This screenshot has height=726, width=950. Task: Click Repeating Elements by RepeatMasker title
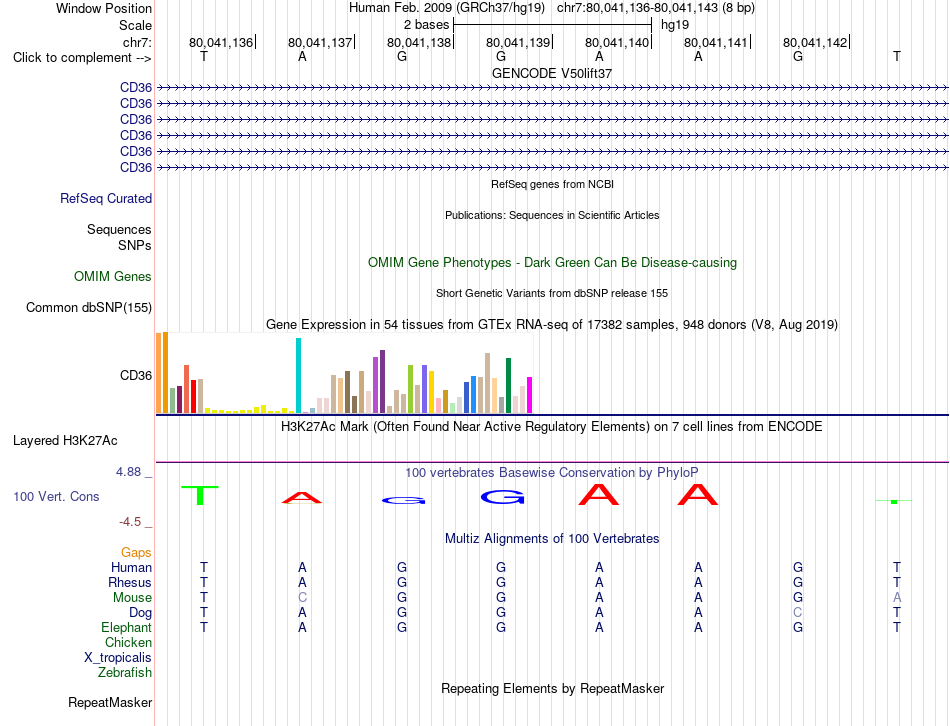[552, 688]
